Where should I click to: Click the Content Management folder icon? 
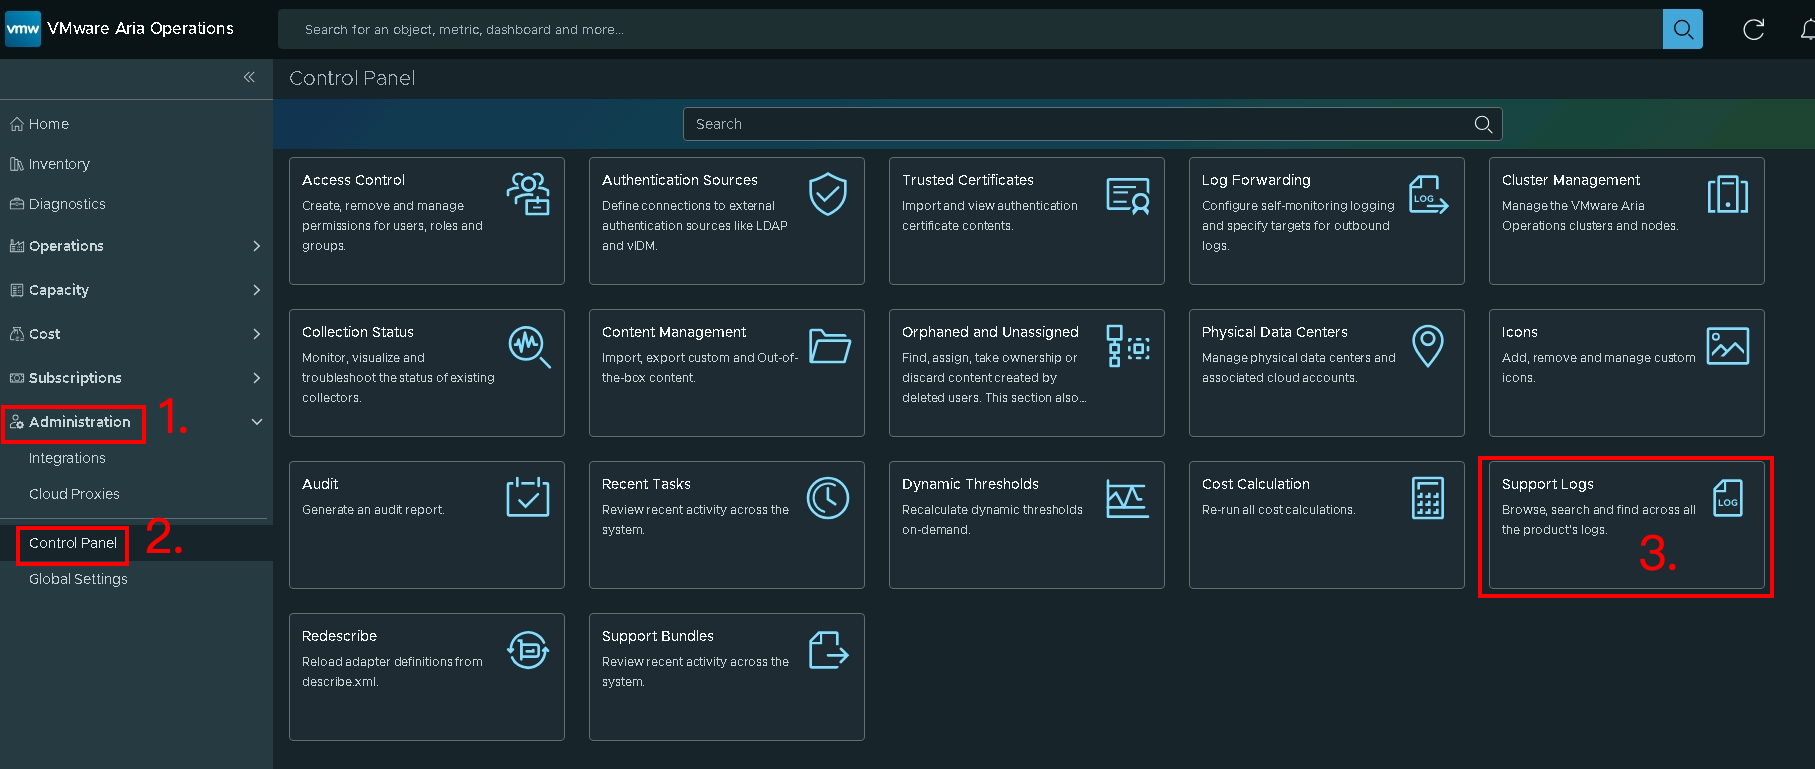click(x=829, y=346)
